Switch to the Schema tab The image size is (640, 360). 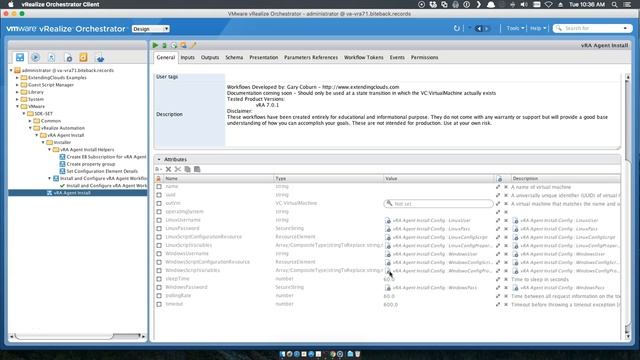click(234, 58)
